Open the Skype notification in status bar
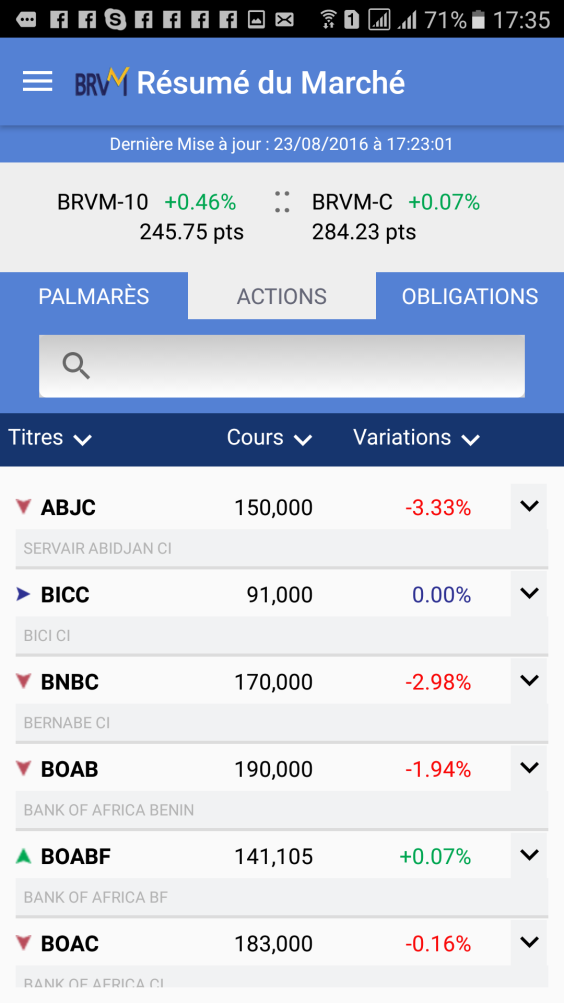Screen dimensions: 564x1003 tap(115, 19)
